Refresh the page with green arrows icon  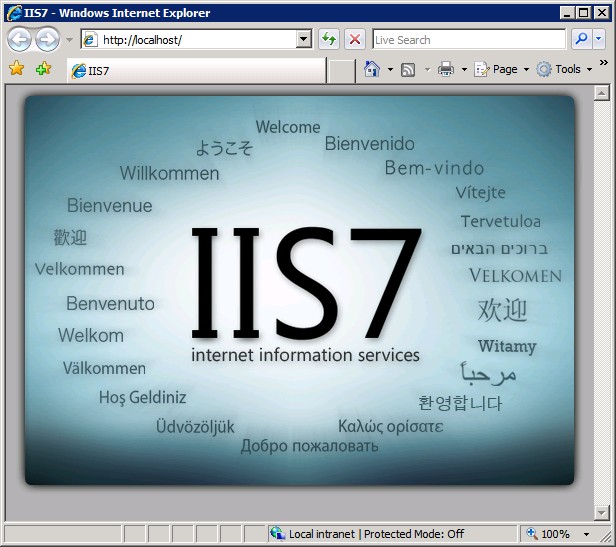click(x=328, y=39)
